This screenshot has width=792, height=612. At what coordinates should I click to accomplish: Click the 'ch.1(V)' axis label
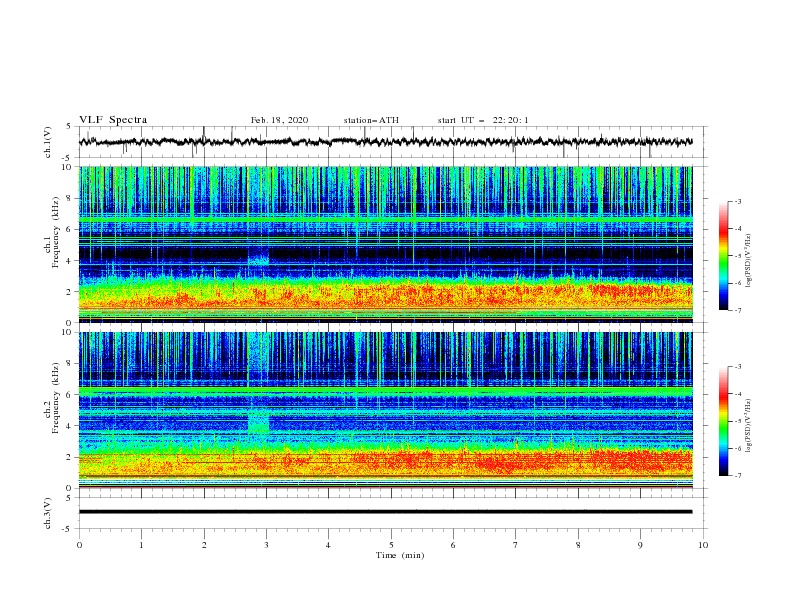pyautogui.click(x=48, y=142)
